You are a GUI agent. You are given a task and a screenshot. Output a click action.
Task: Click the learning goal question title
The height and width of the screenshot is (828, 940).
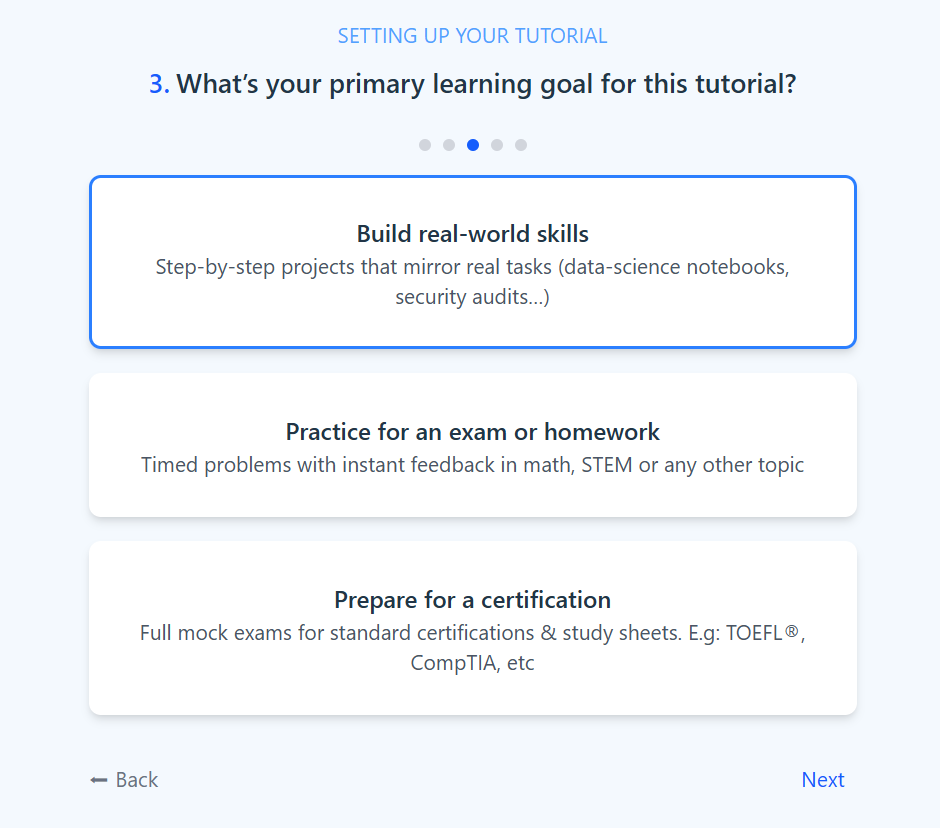tap(472, 84)
